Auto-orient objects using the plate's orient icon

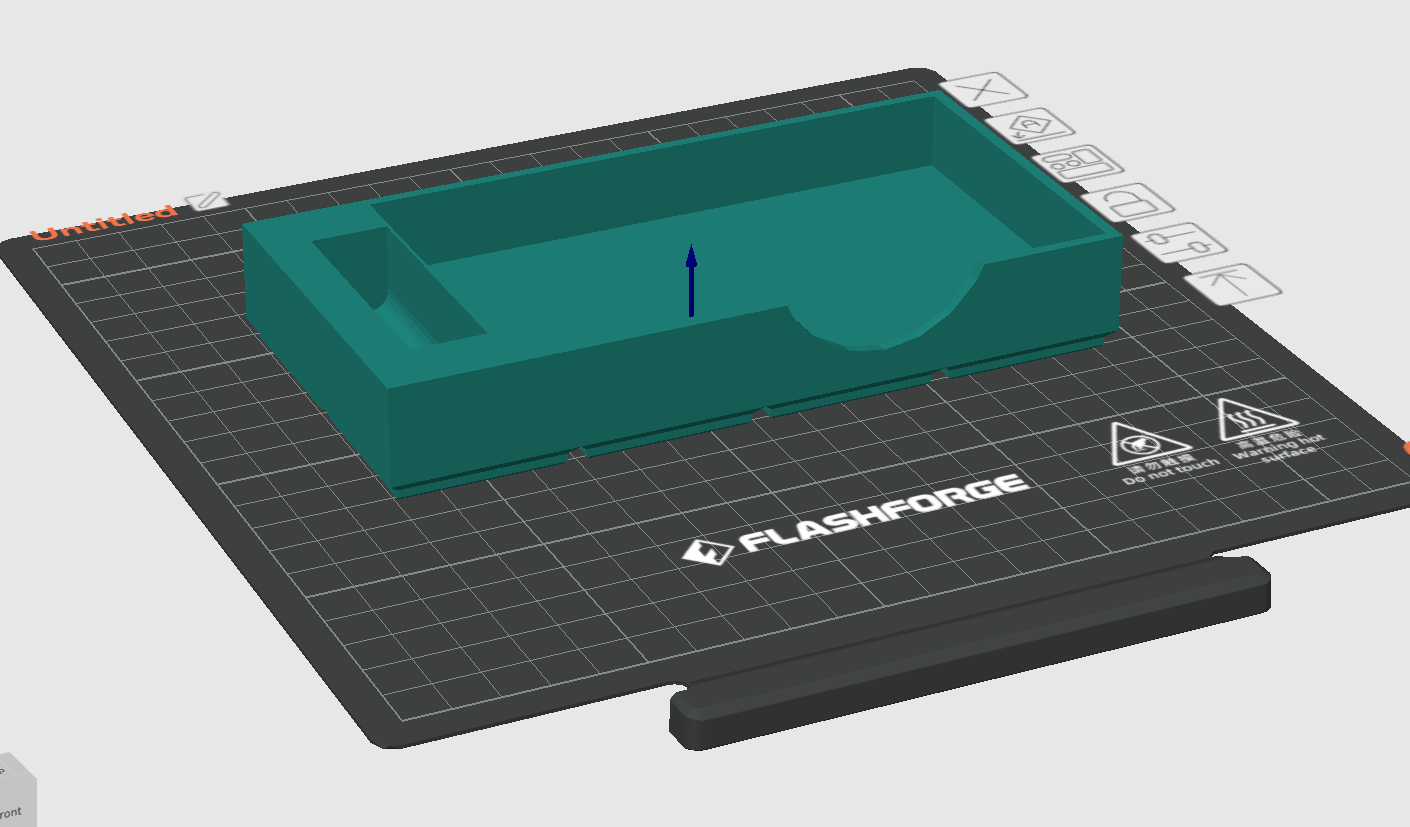(1030, 127)
